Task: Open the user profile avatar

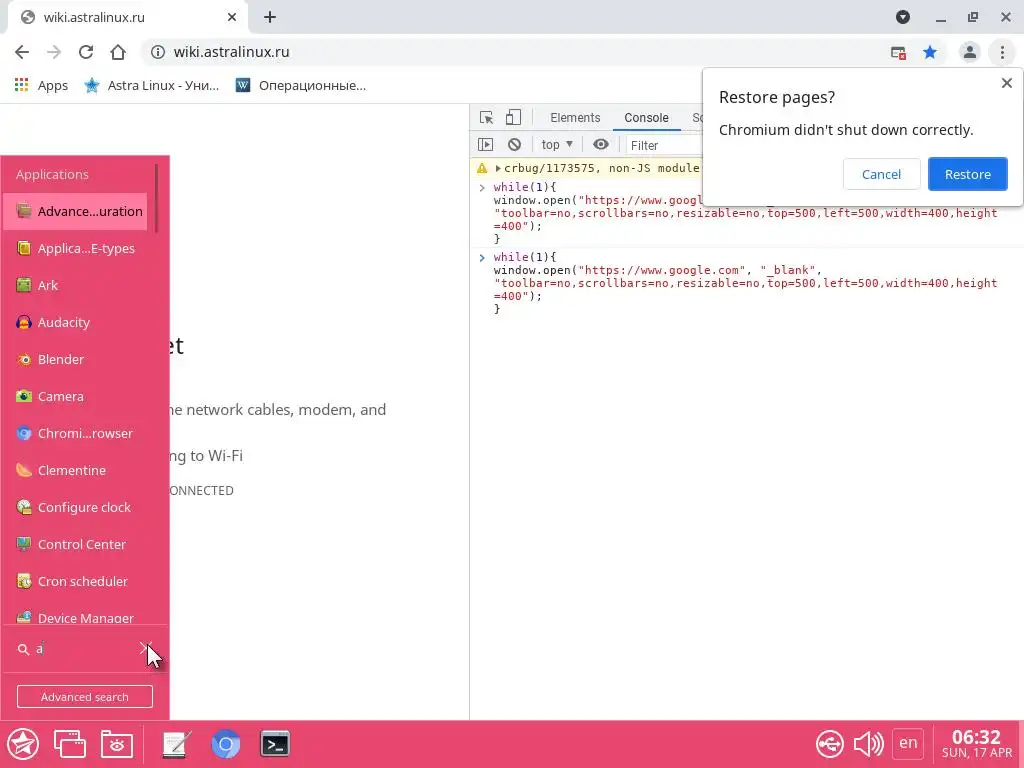Action: [970, 52]
